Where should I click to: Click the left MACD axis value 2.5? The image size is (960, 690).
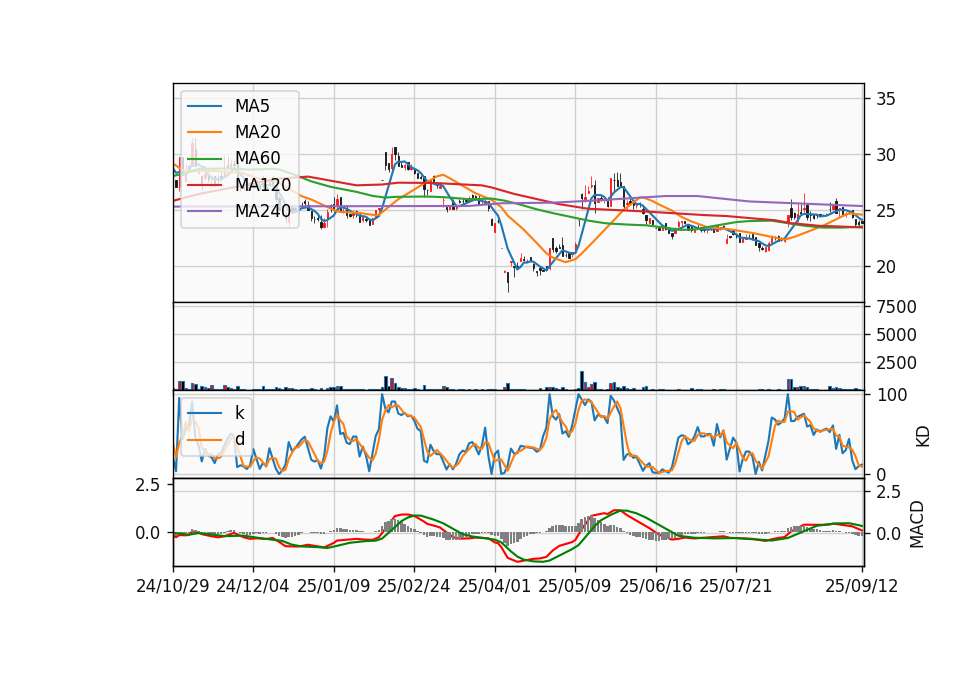coord(148,486)
